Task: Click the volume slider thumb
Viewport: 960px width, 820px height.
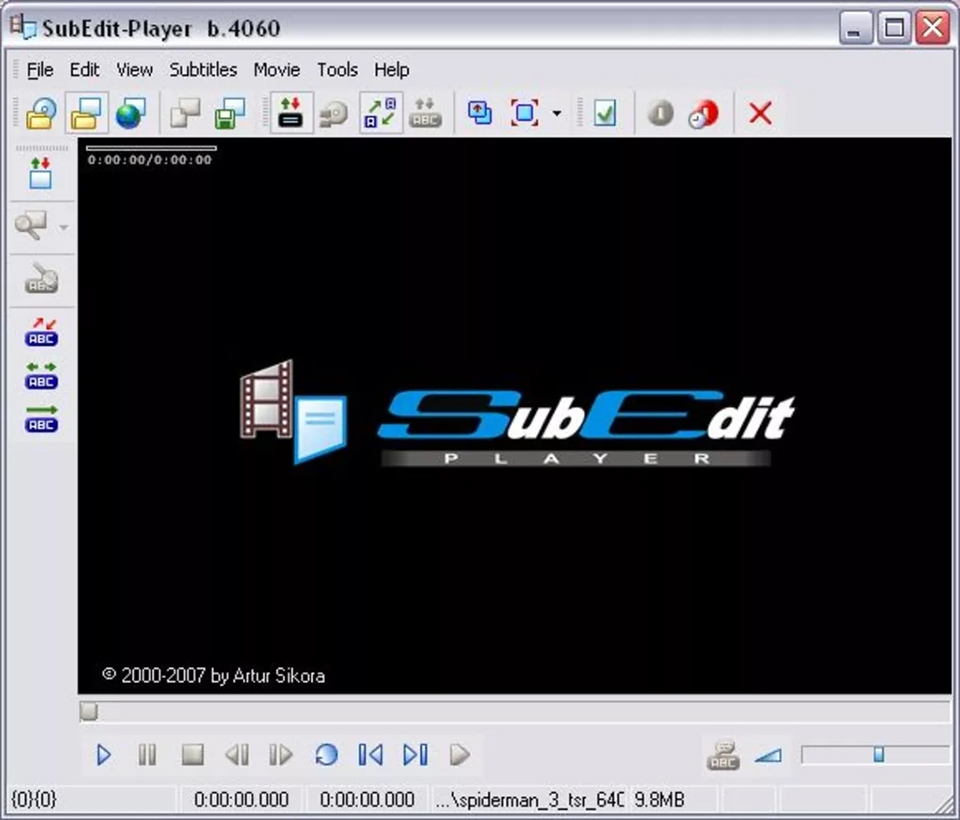Action: coord(879,754)
